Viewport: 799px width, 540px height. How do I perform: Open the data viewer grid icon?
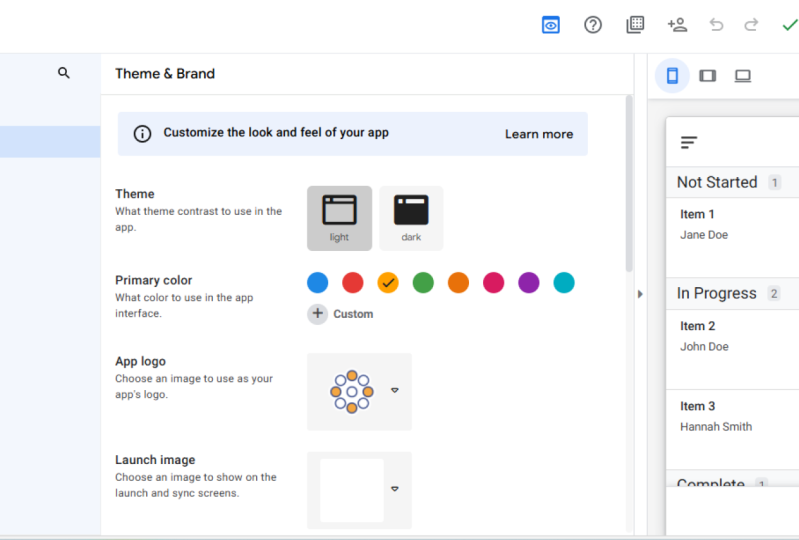(x=635, y=24)
